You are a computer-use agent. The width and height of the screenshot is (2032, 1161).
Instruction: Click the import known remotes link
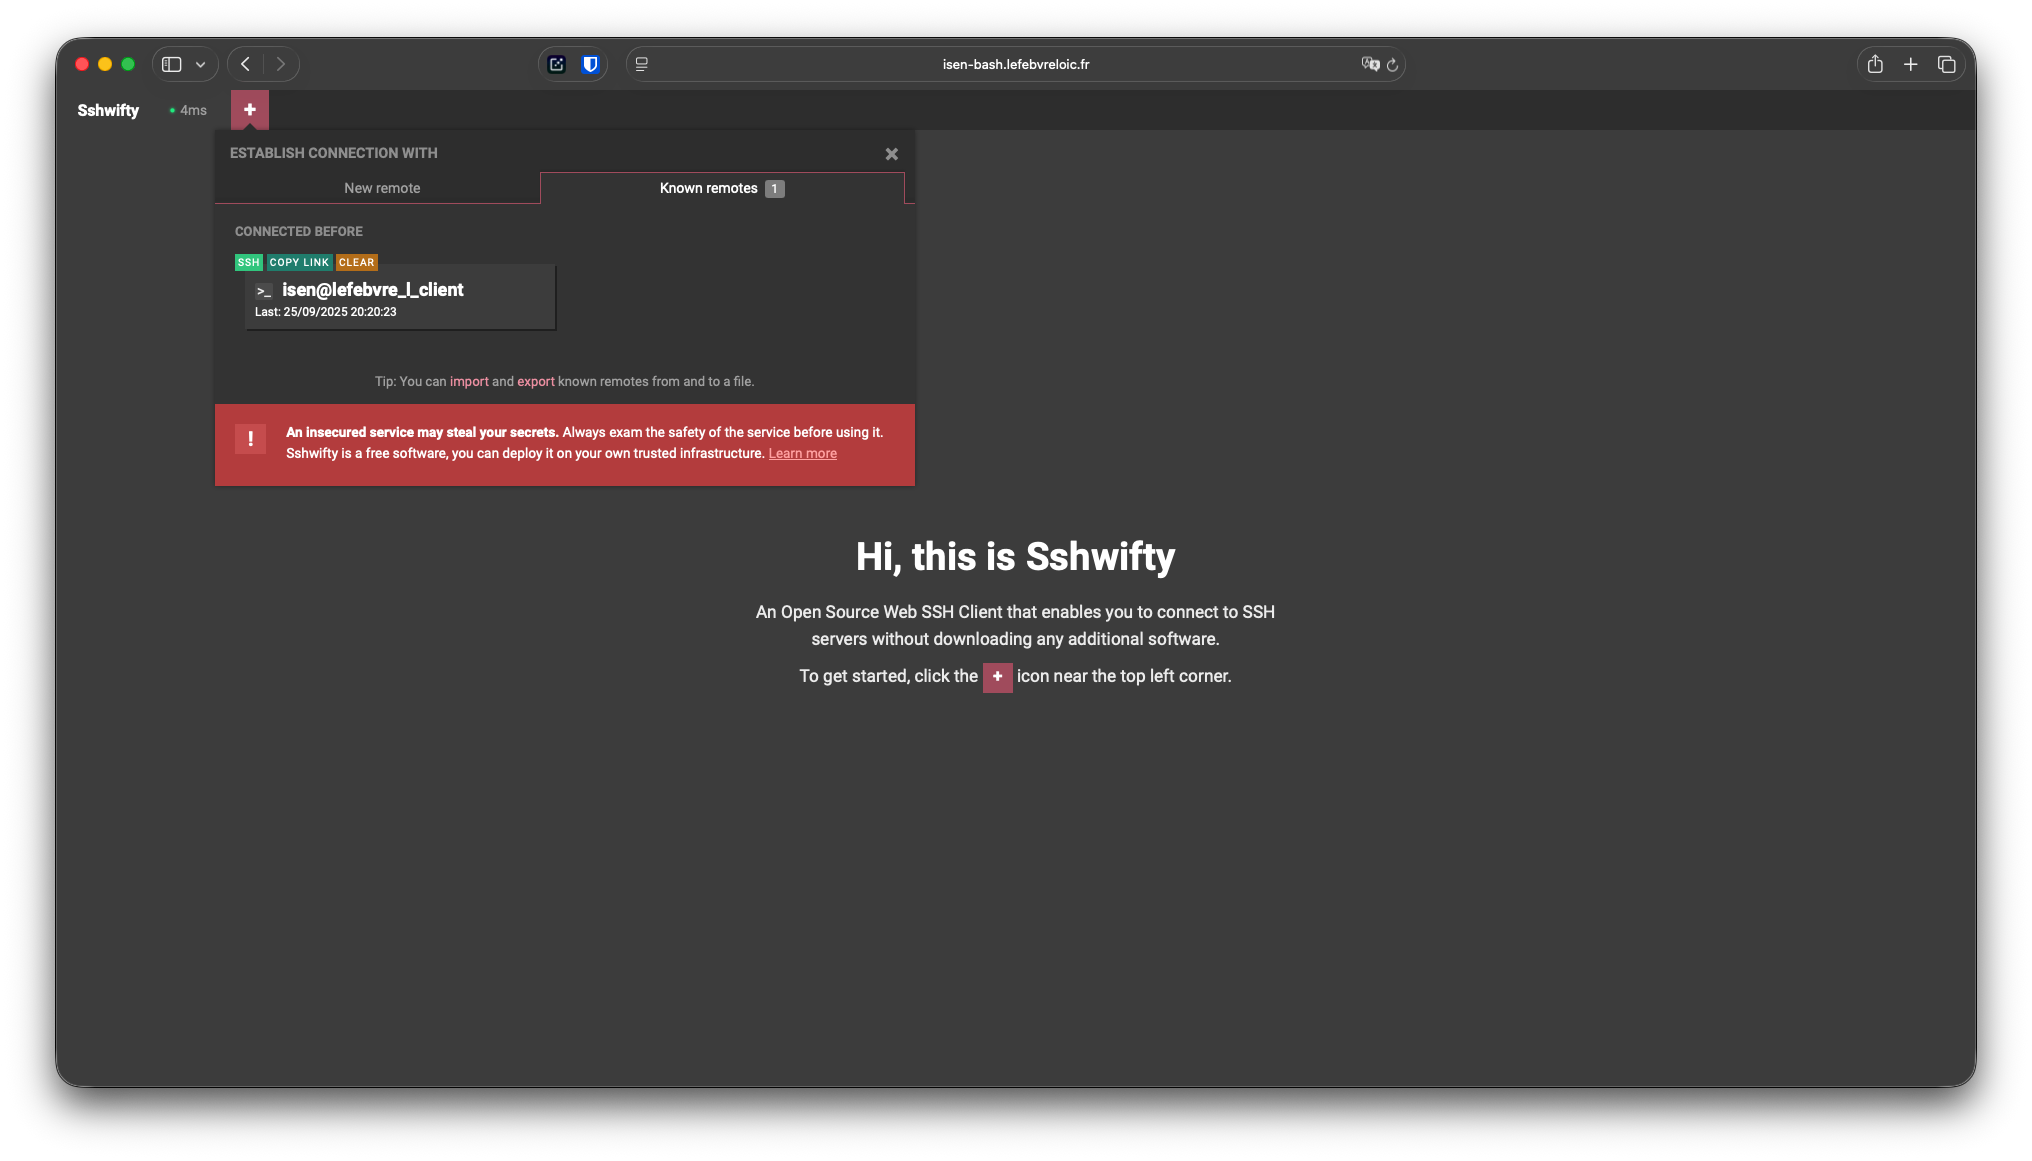[x=469, y=381]
